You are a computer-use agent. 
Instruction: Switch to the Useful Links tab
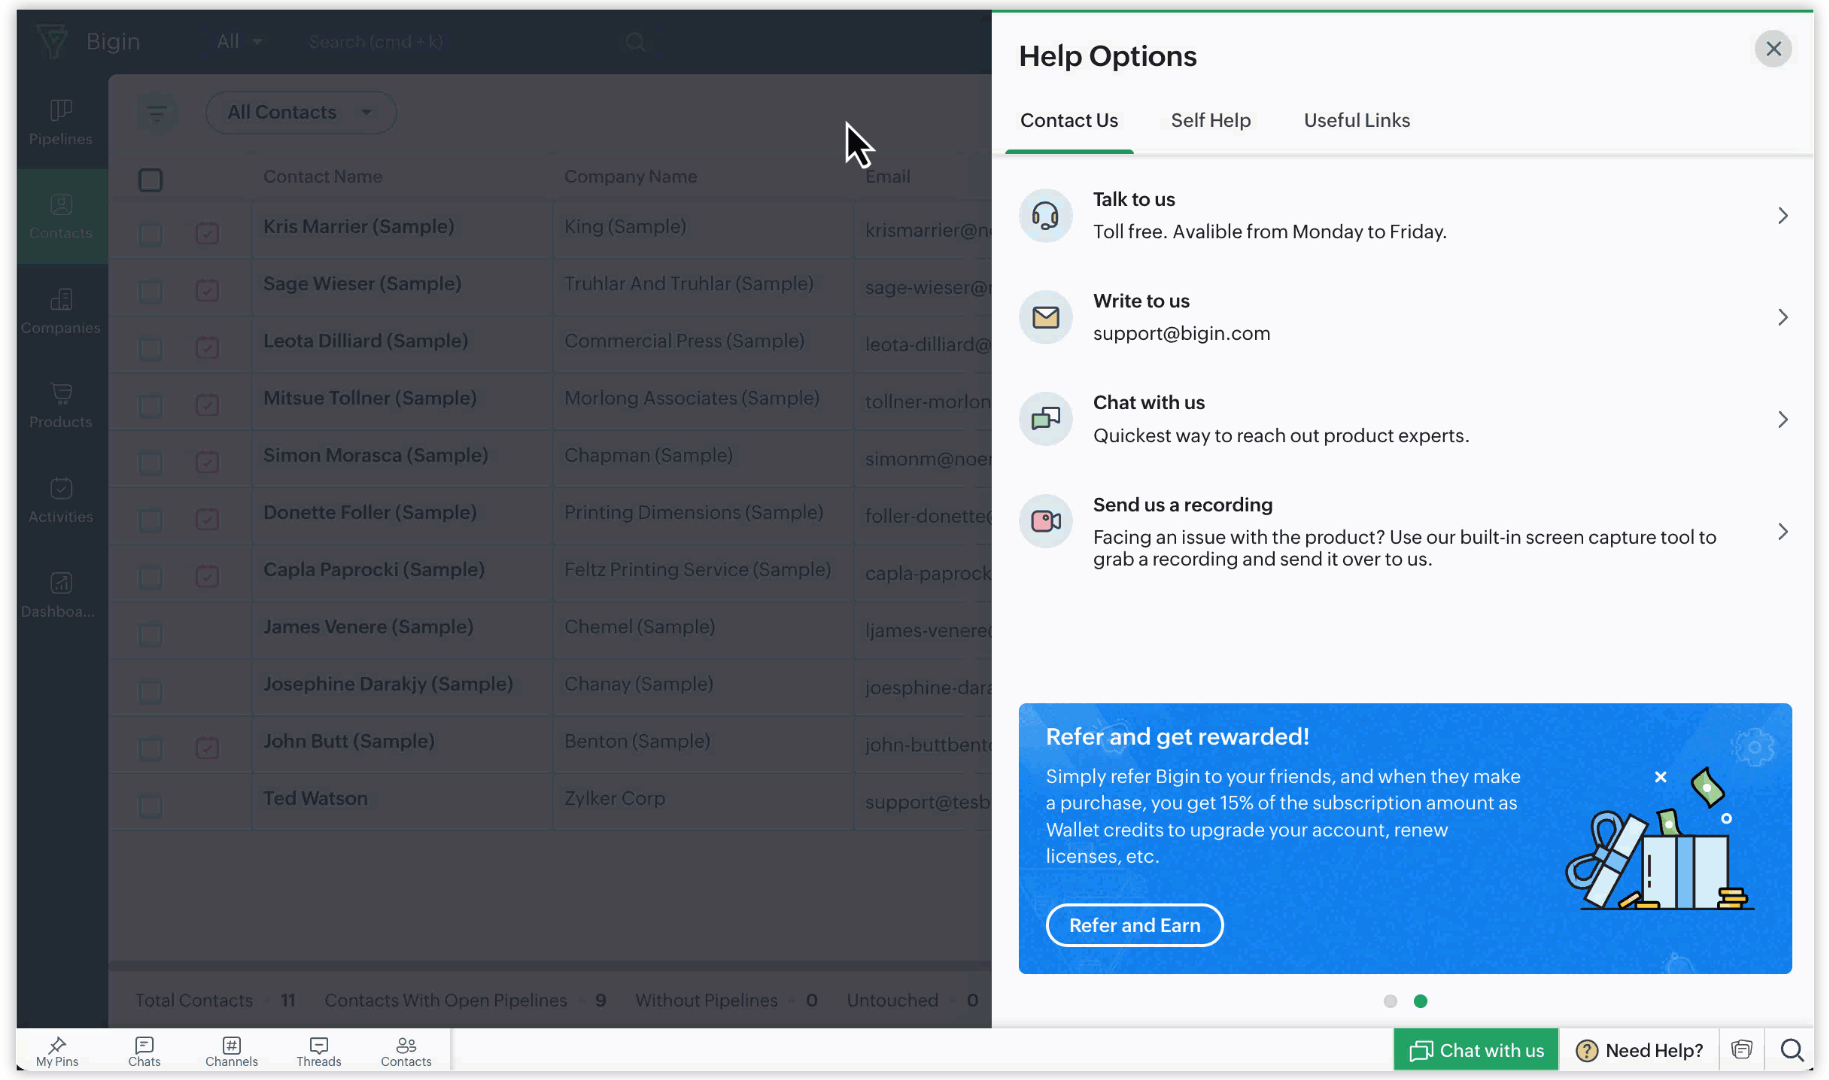tap(1356, 120)
